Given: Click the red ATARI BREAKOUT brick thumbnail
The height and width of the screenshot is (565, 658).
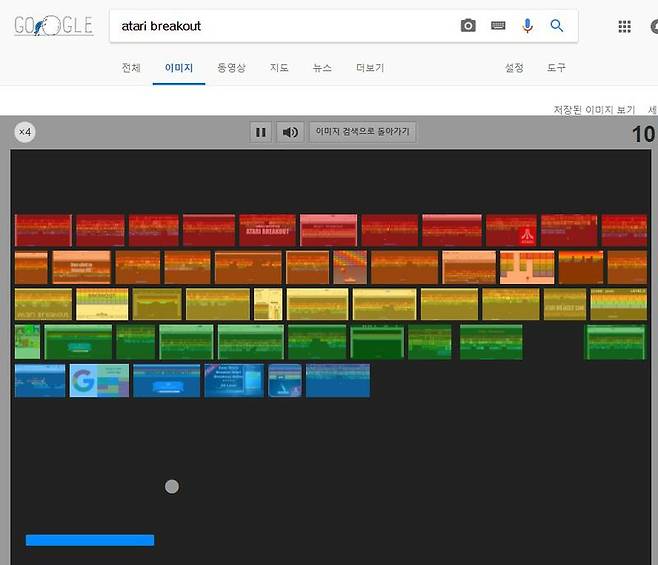Looking at the screenshot, I should pyautogui.click(x=267, y=230).
